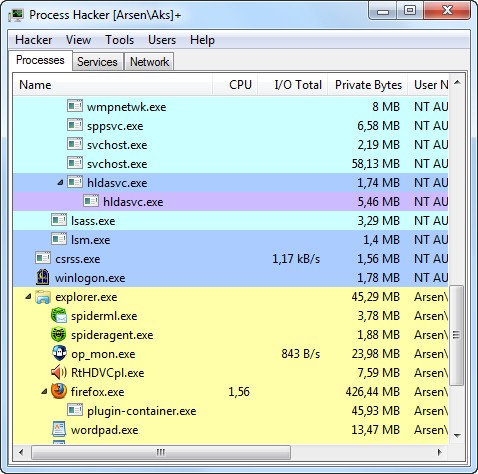Click the winlogon.exe keys icon

(43, 277)
